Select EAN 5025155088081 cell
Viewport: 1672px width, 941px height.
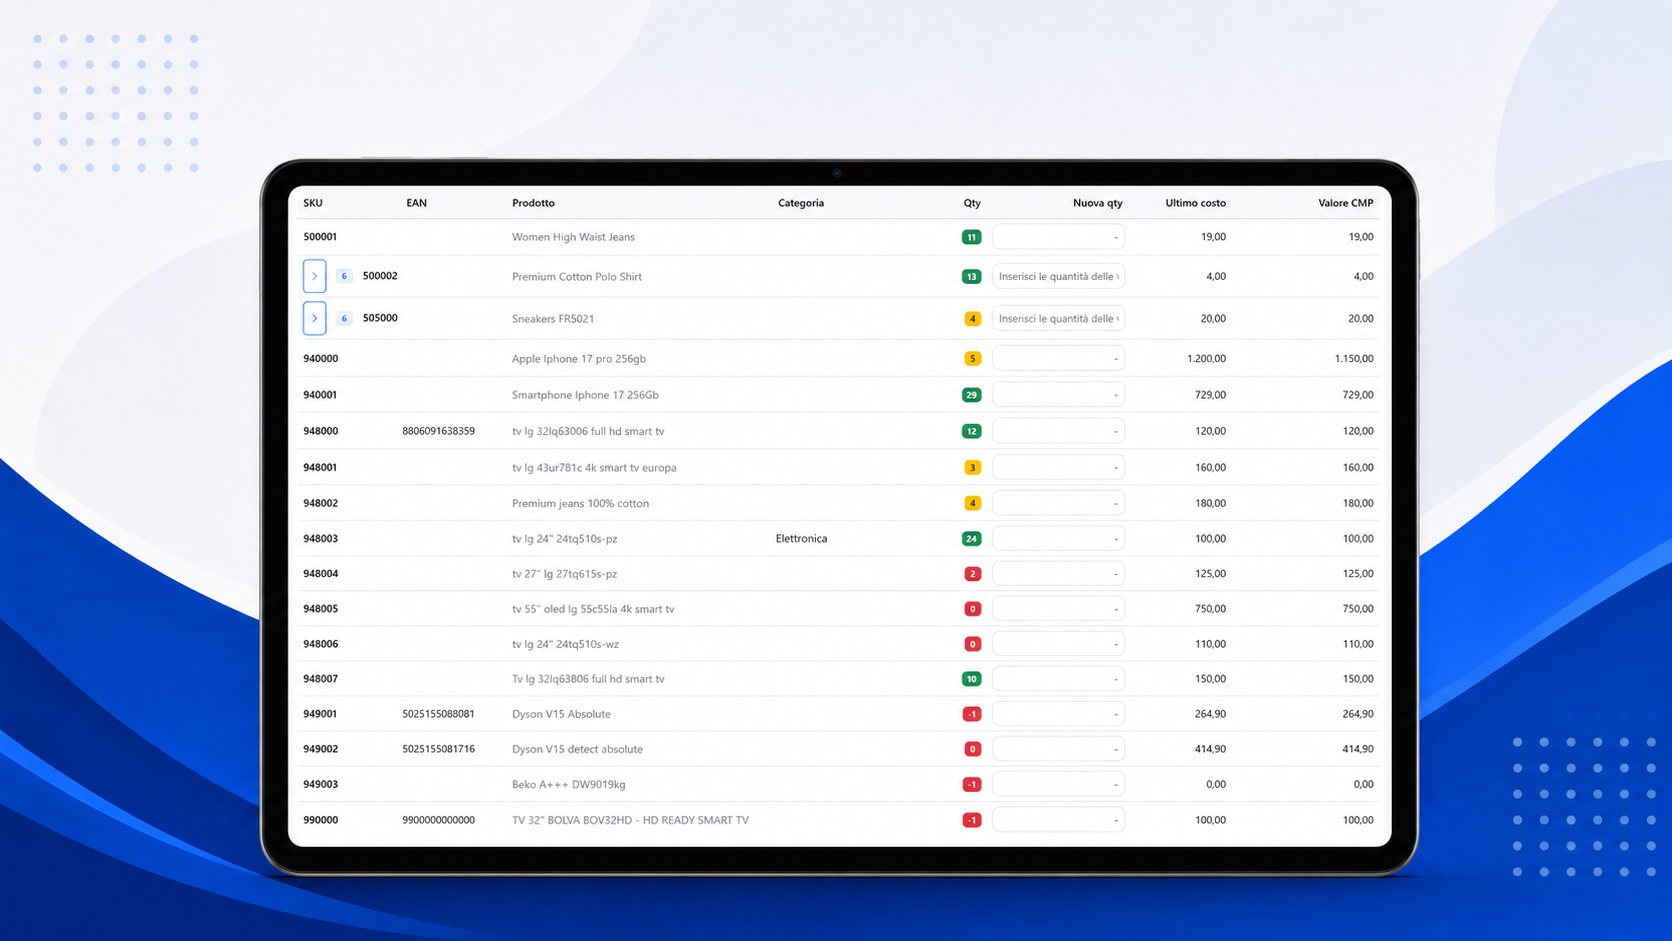click(x=438, y=714)
